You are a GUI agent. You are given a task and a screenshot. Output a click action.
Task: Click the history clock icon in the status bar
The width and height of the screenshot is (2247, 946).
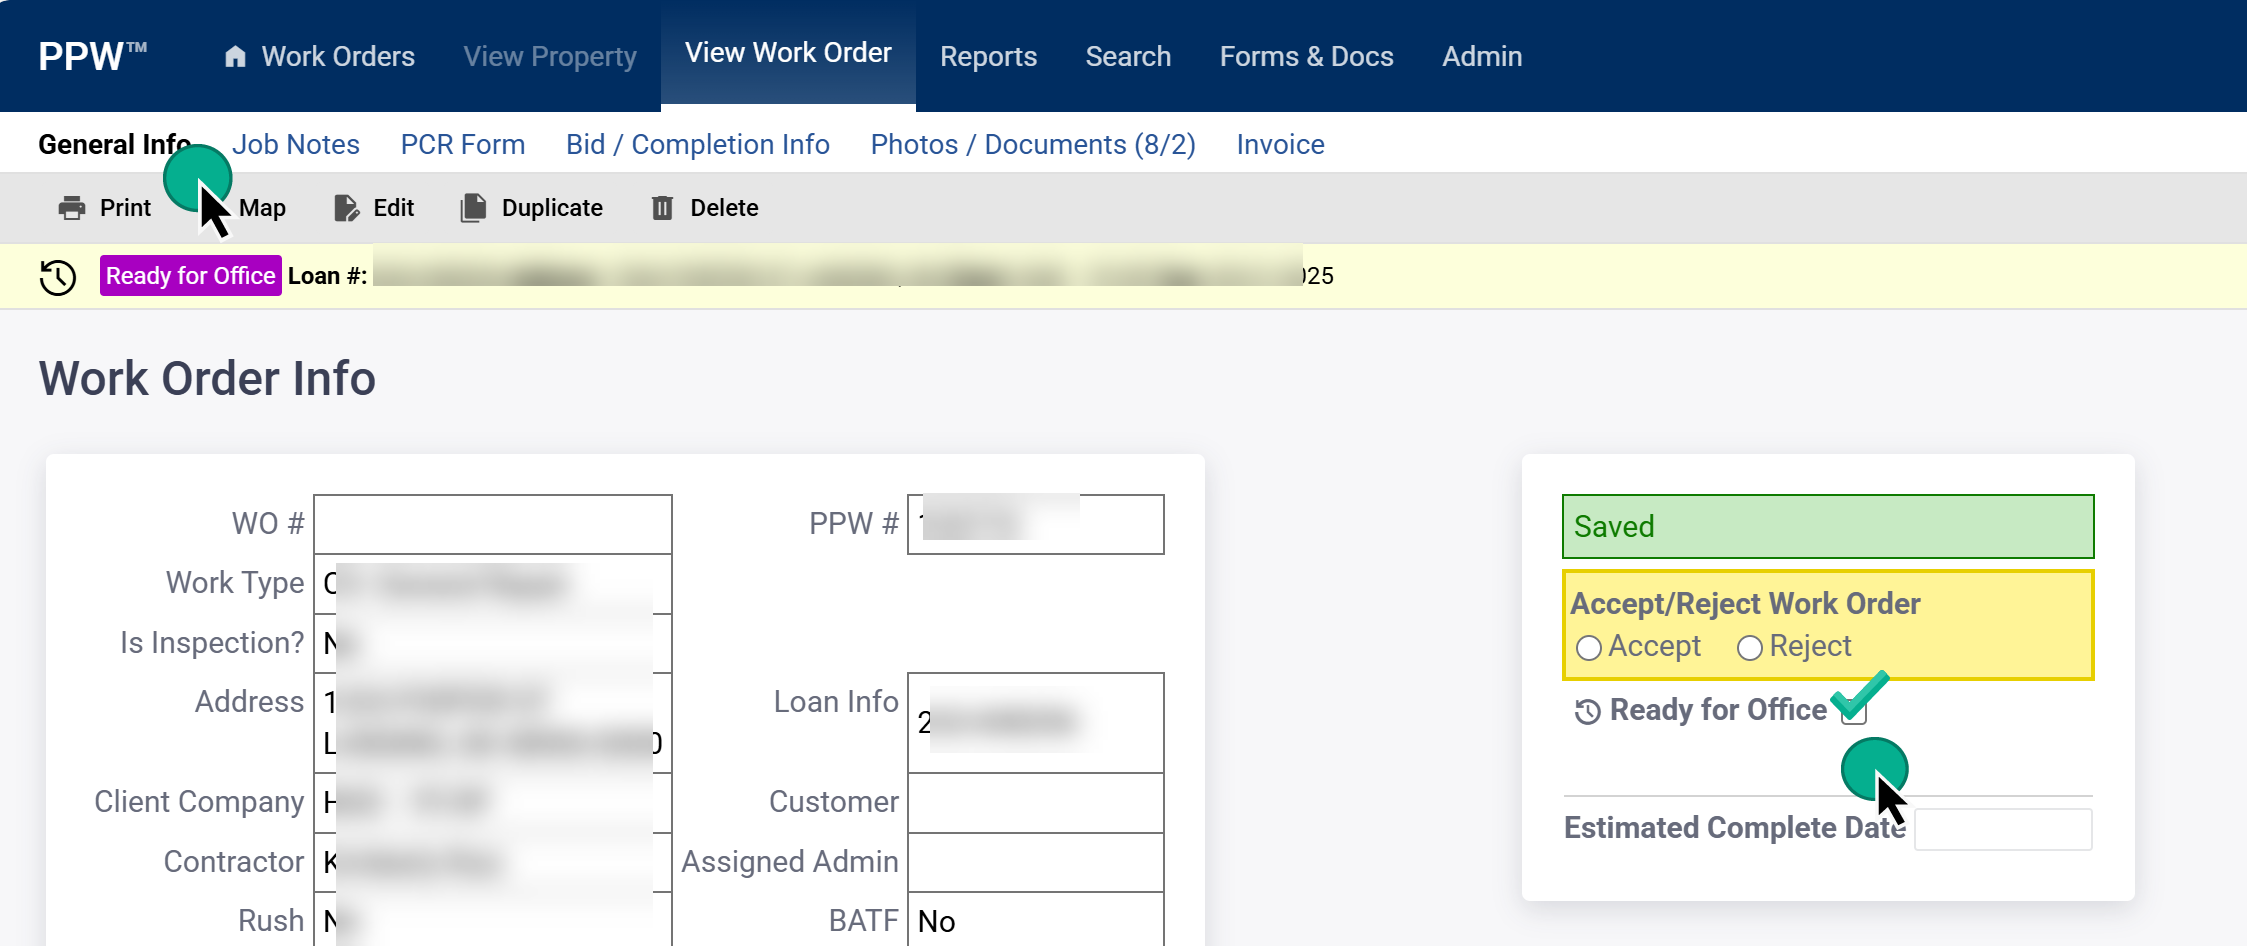pyautogui.click(x=57, y=276)
